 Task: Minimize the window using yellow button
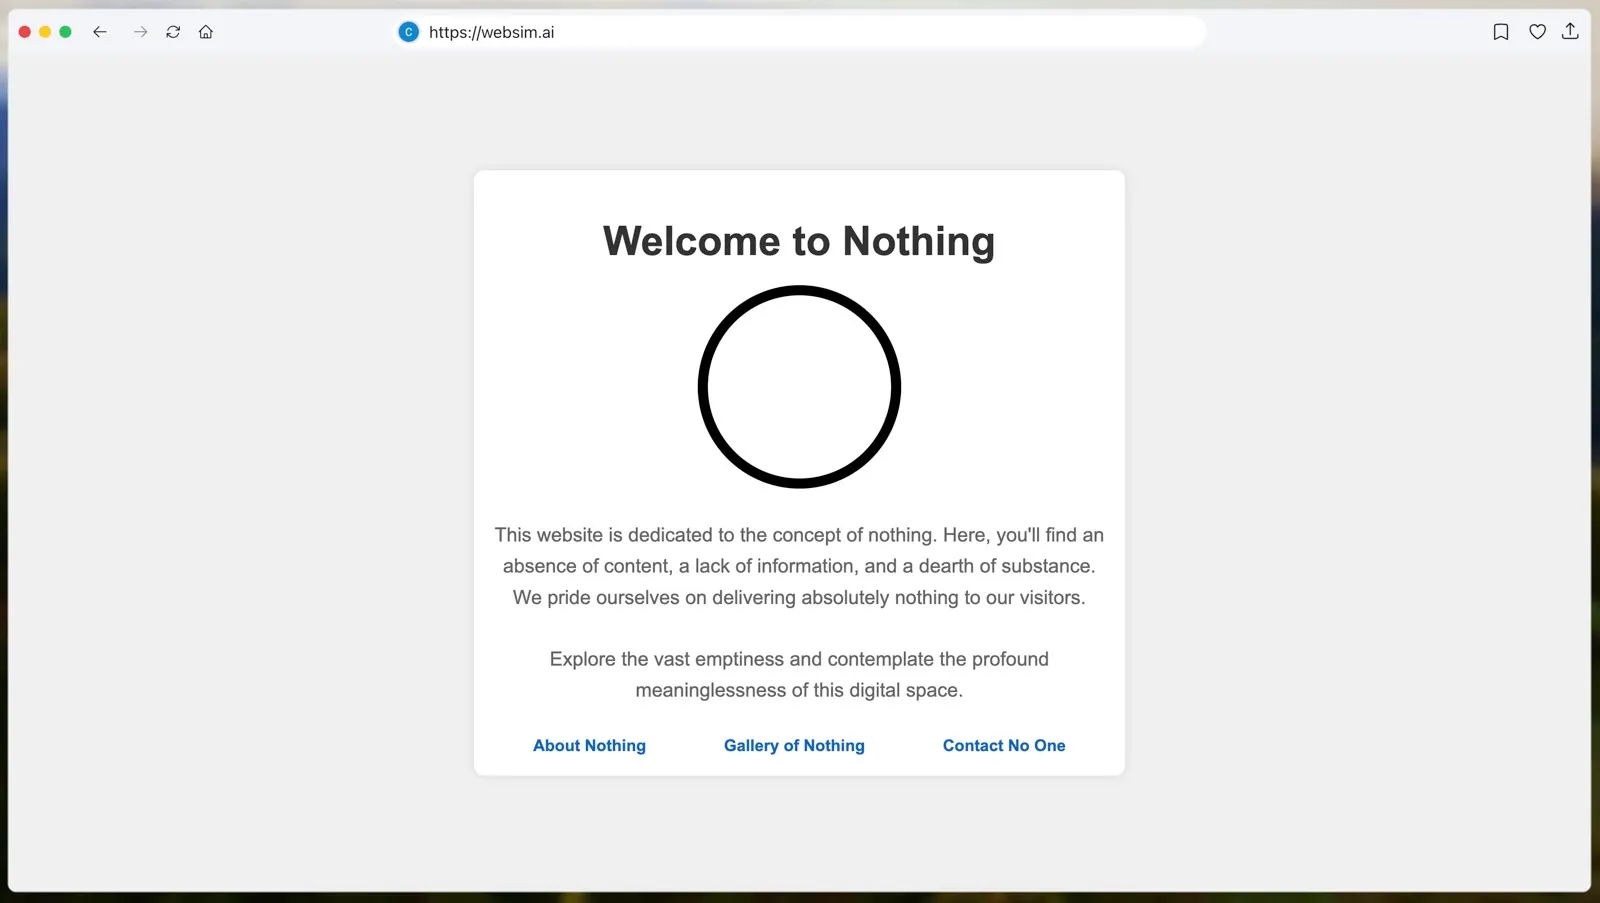point(45,32)
